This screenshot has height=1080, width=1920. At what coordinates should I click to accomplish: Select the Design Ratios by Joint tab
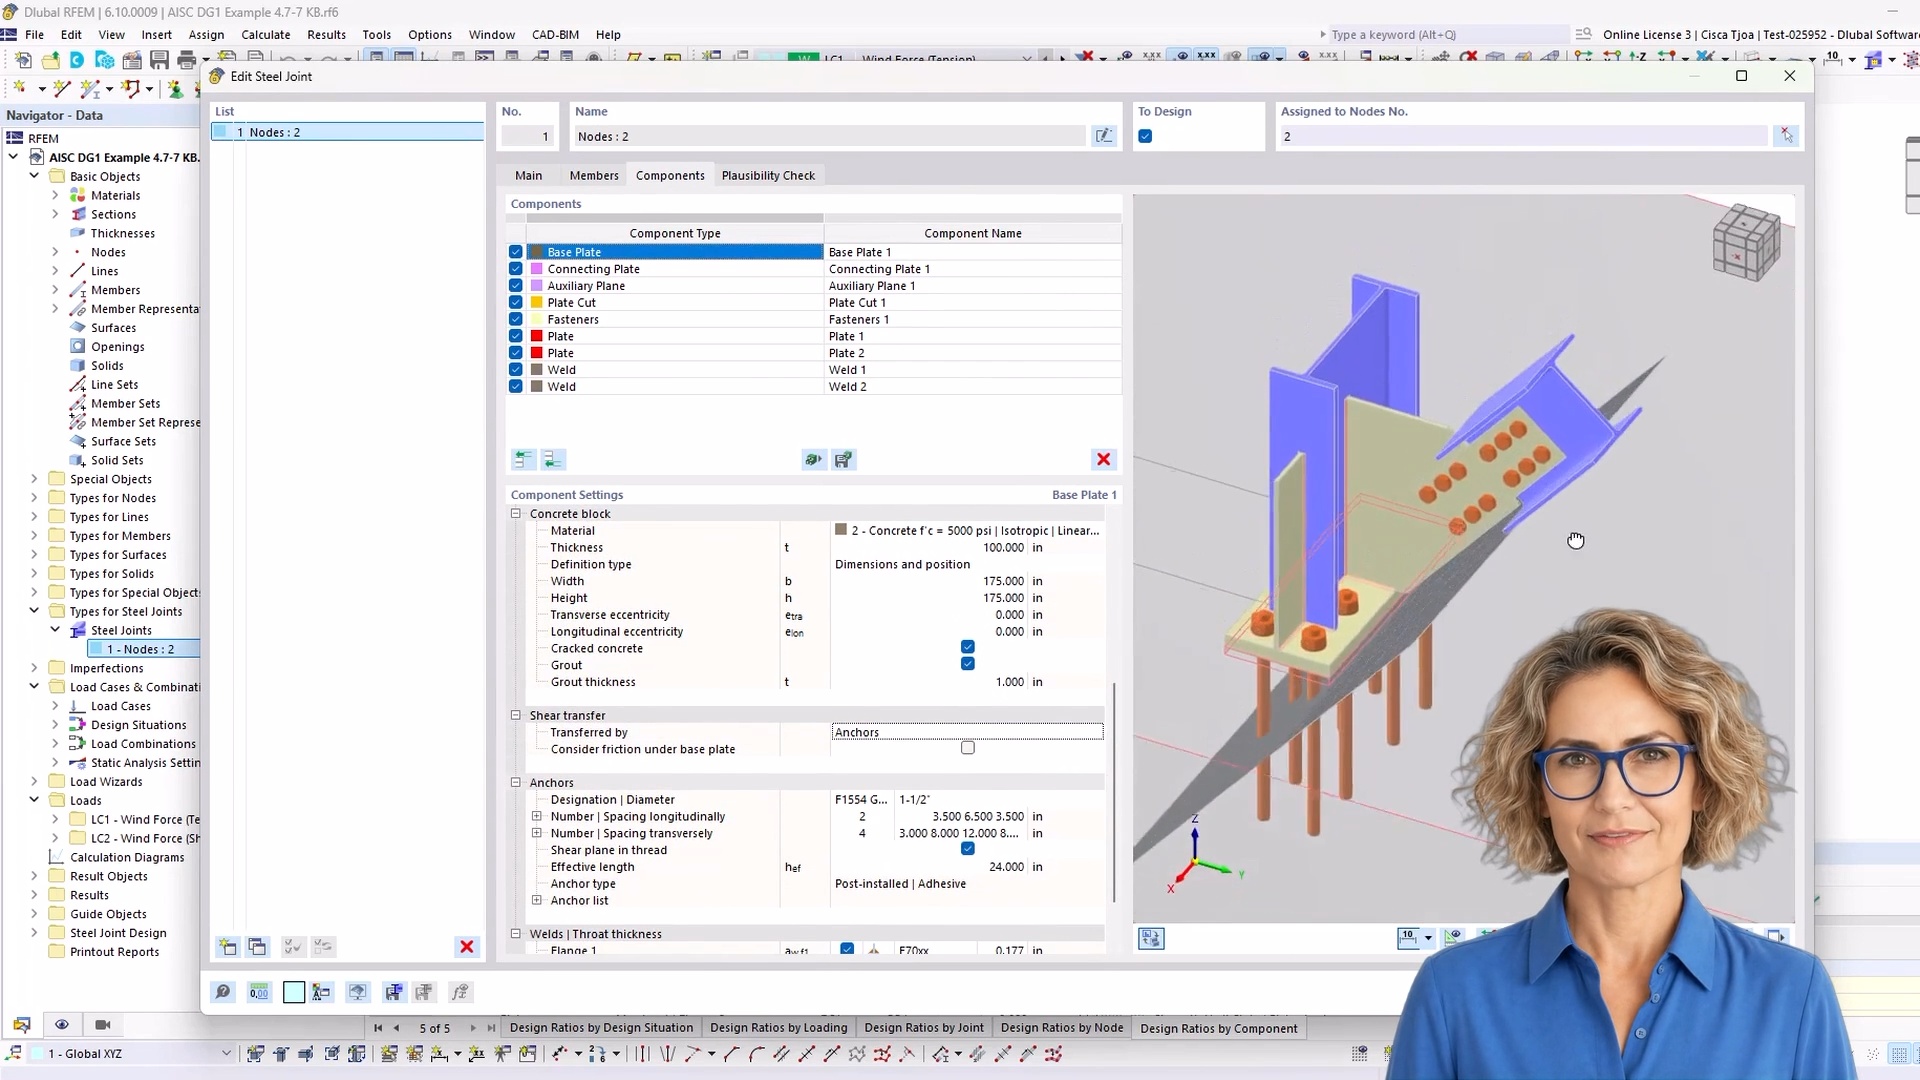923,1028
